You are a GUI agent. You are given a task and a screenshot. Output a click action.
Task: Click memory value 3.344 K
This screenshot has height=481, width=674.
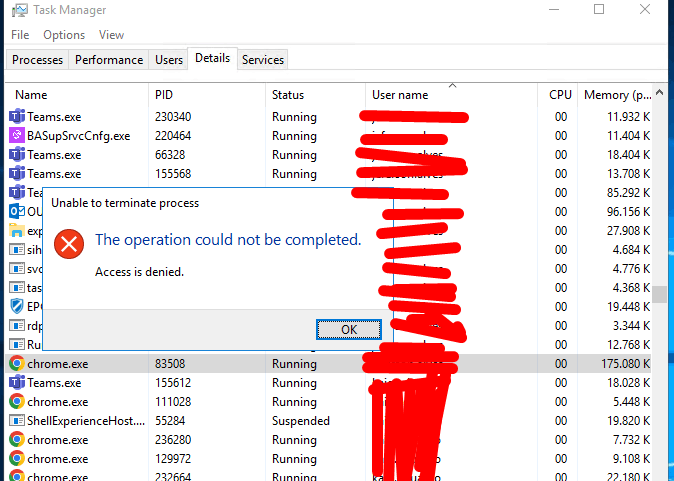pyautogui.click(x=631, y=326)
